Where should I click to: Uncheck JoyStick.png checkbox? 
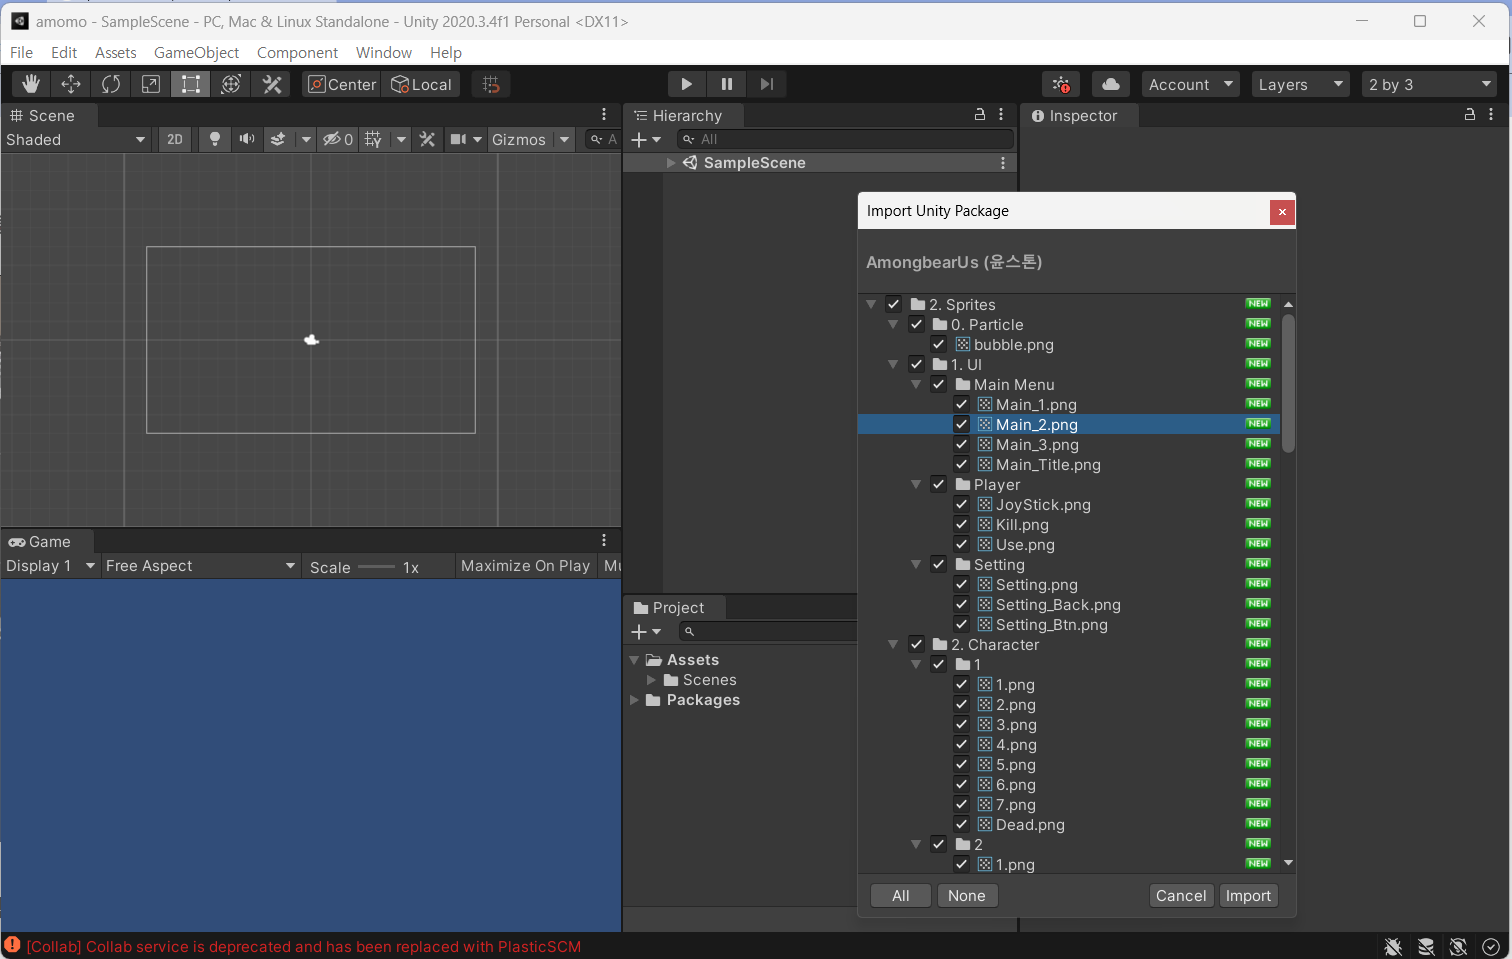(x=961, y=504)
